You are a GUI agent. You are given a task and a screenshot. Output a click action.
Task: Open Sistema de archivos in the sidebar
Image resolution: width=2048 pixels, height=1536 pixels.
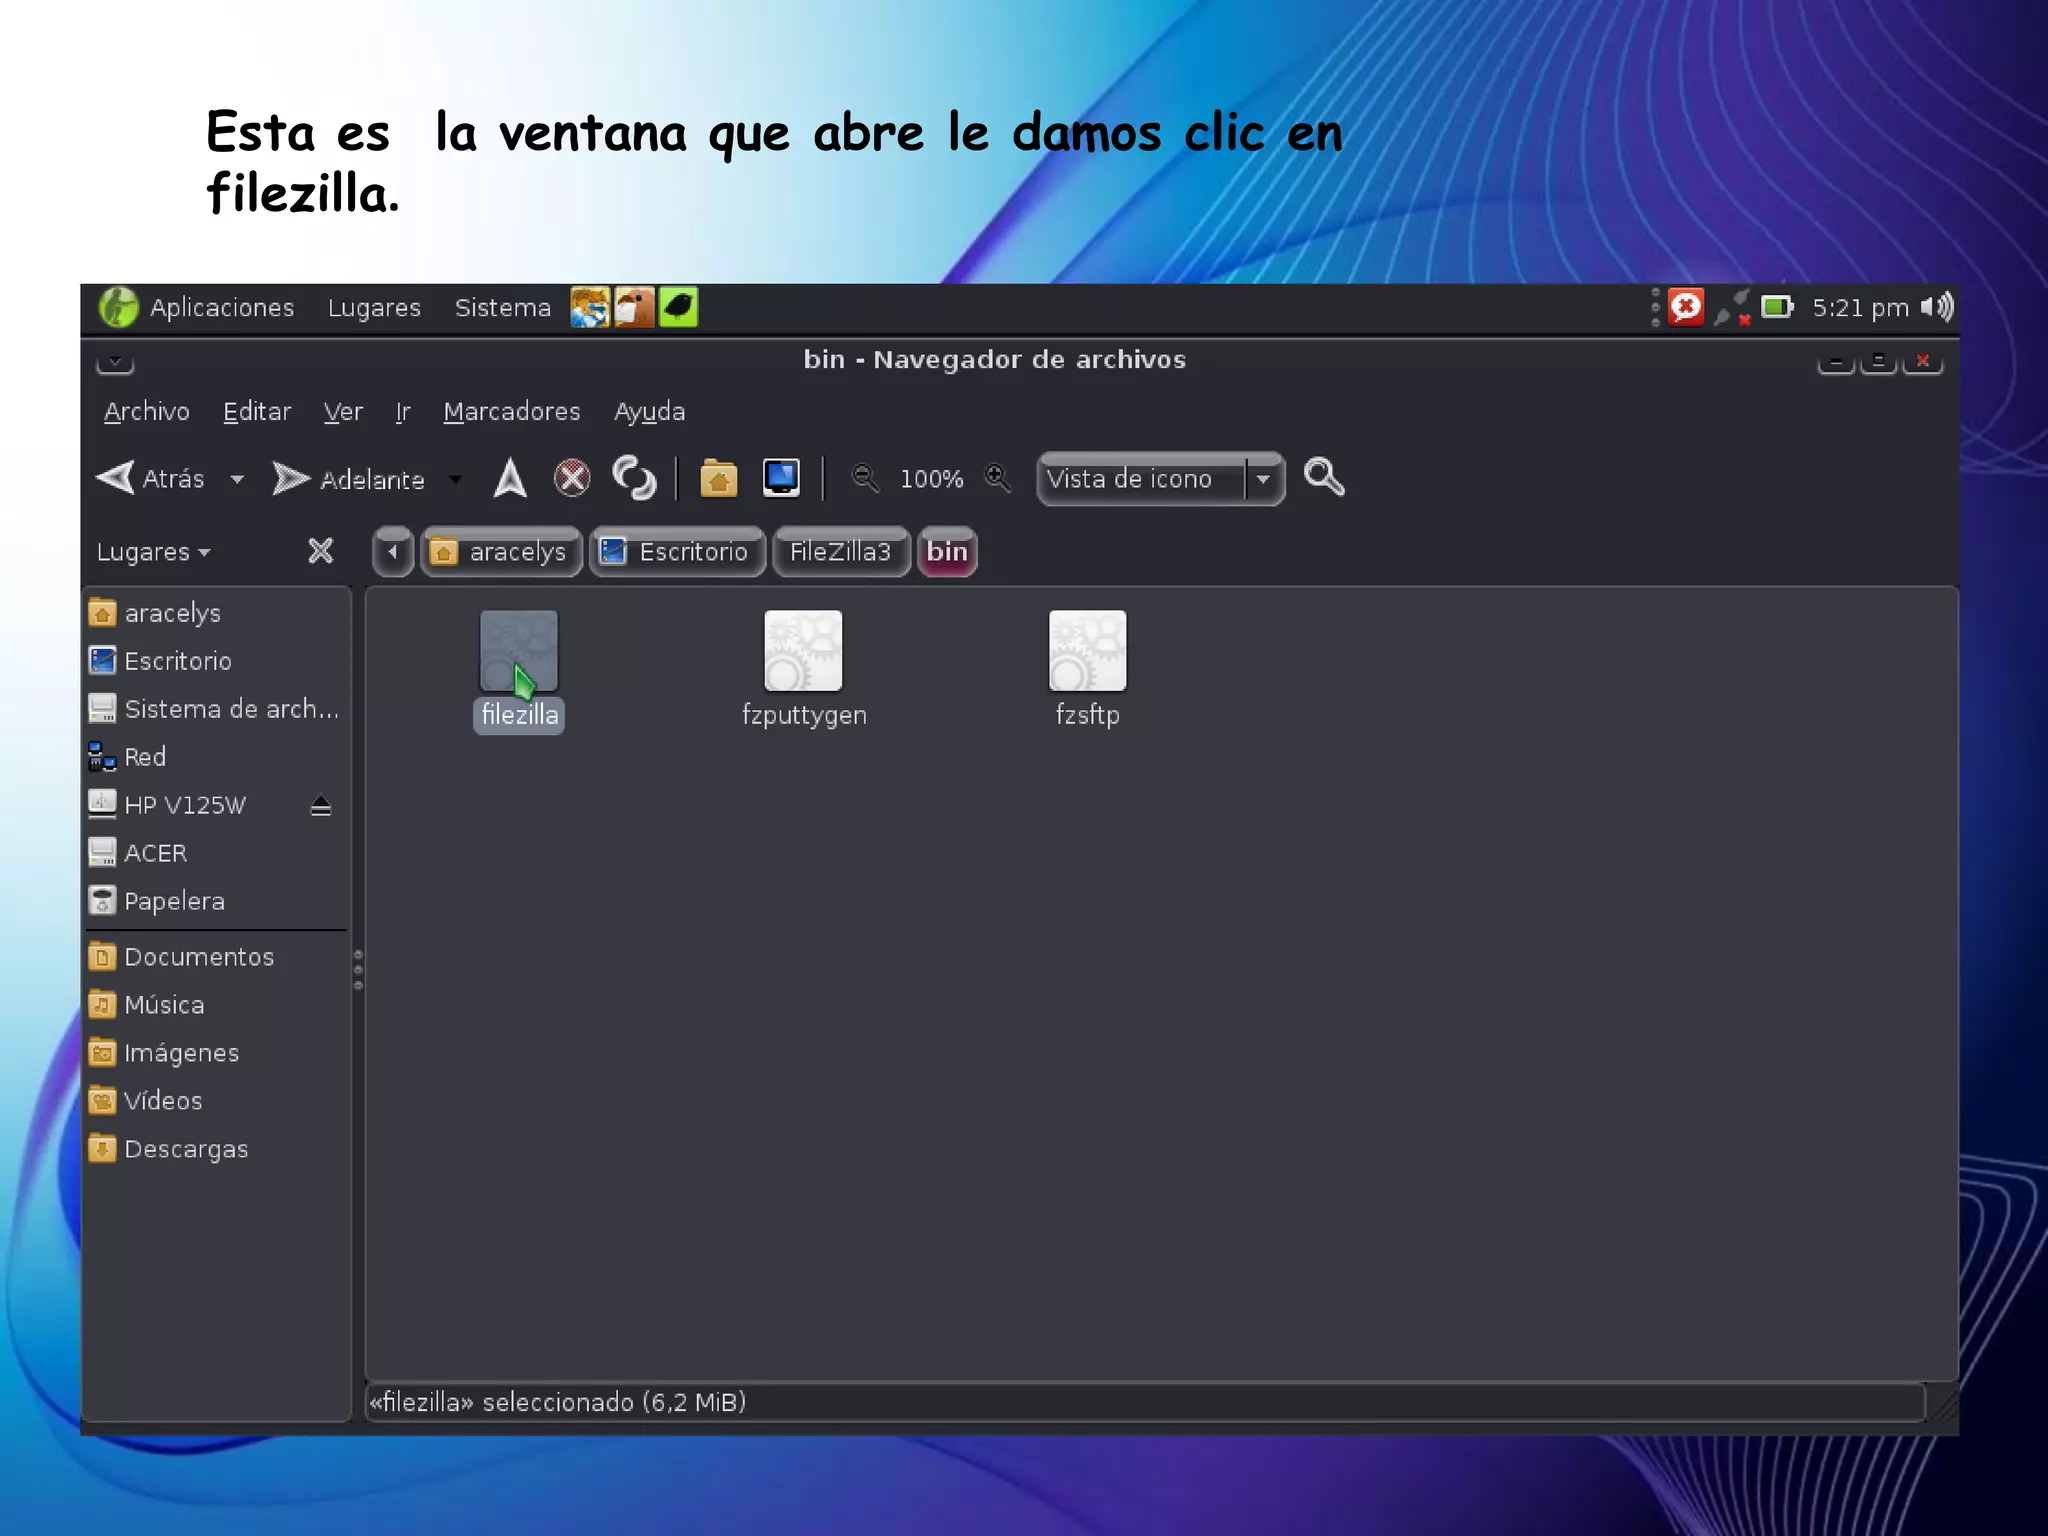pyautogui.click(x=217, y=709)
